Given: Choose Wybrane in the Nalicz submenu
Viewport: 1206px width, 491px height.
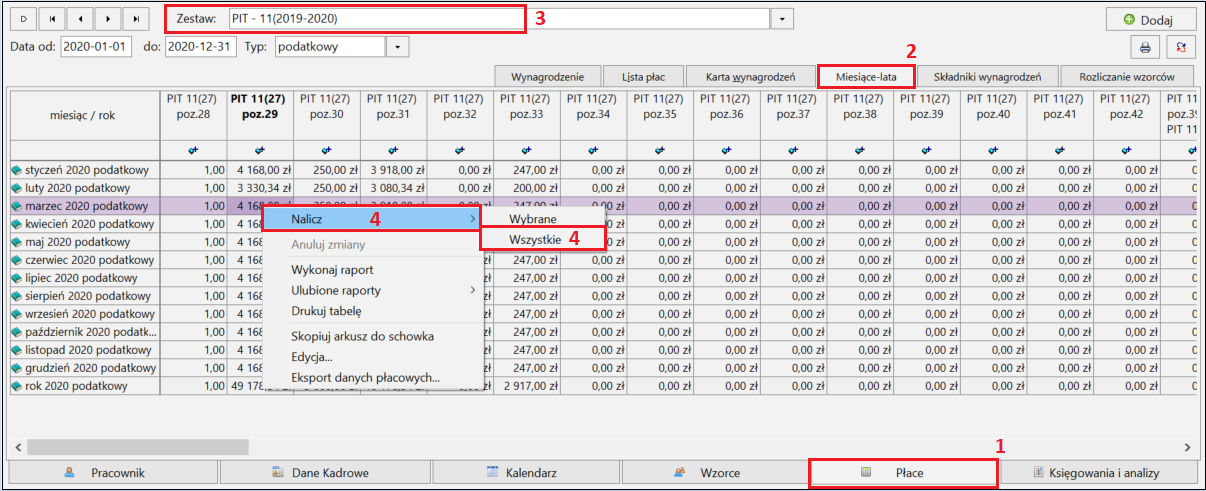Looking at the screenshot, I should (544, 218).
